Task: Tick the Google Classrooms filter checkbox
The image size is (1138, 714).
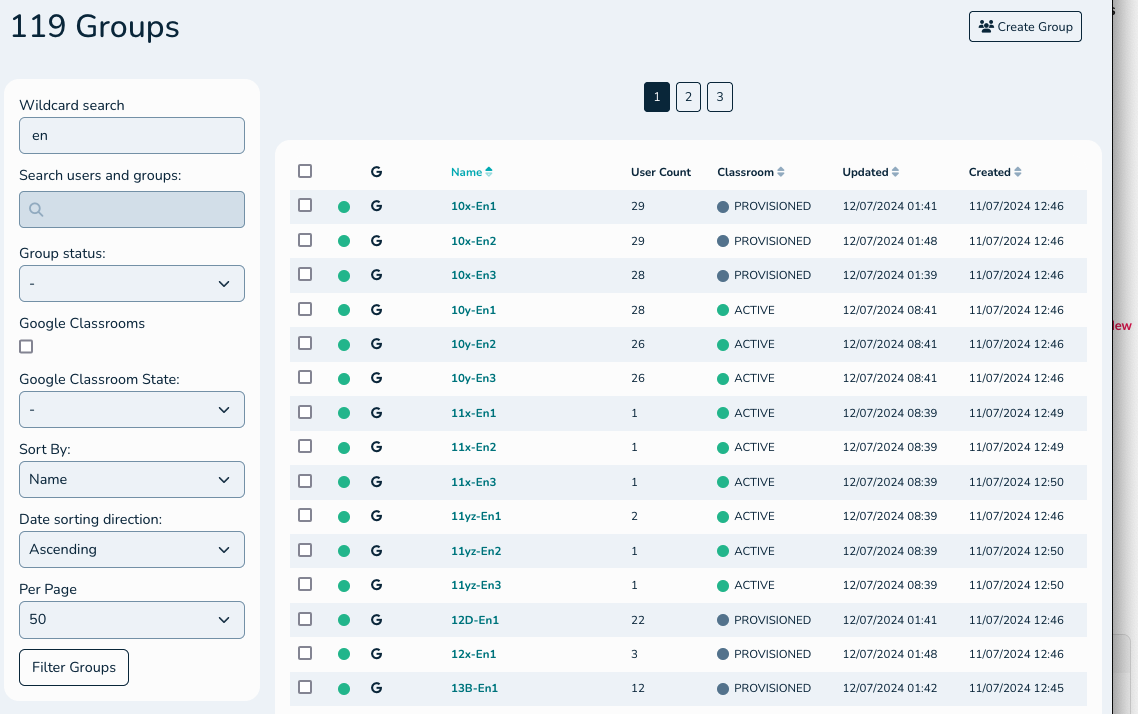Action: pos(26,347)
